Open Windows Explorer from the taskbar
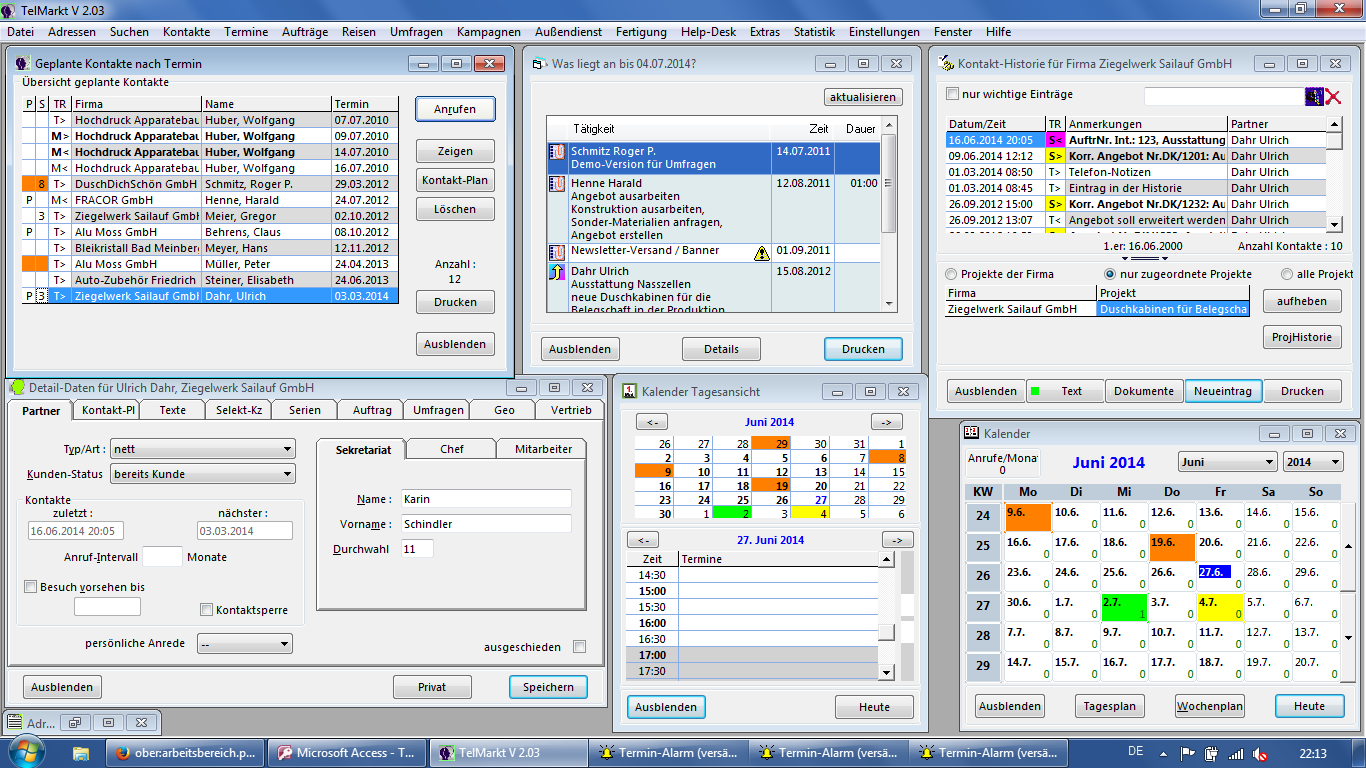 tap(81, 753)
